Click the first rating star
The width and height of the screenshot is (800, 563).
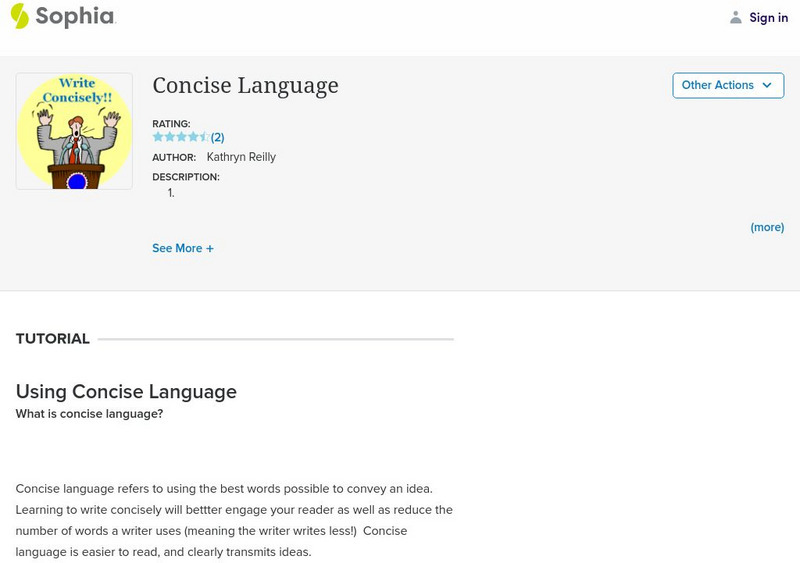click(x=158, y=137)
